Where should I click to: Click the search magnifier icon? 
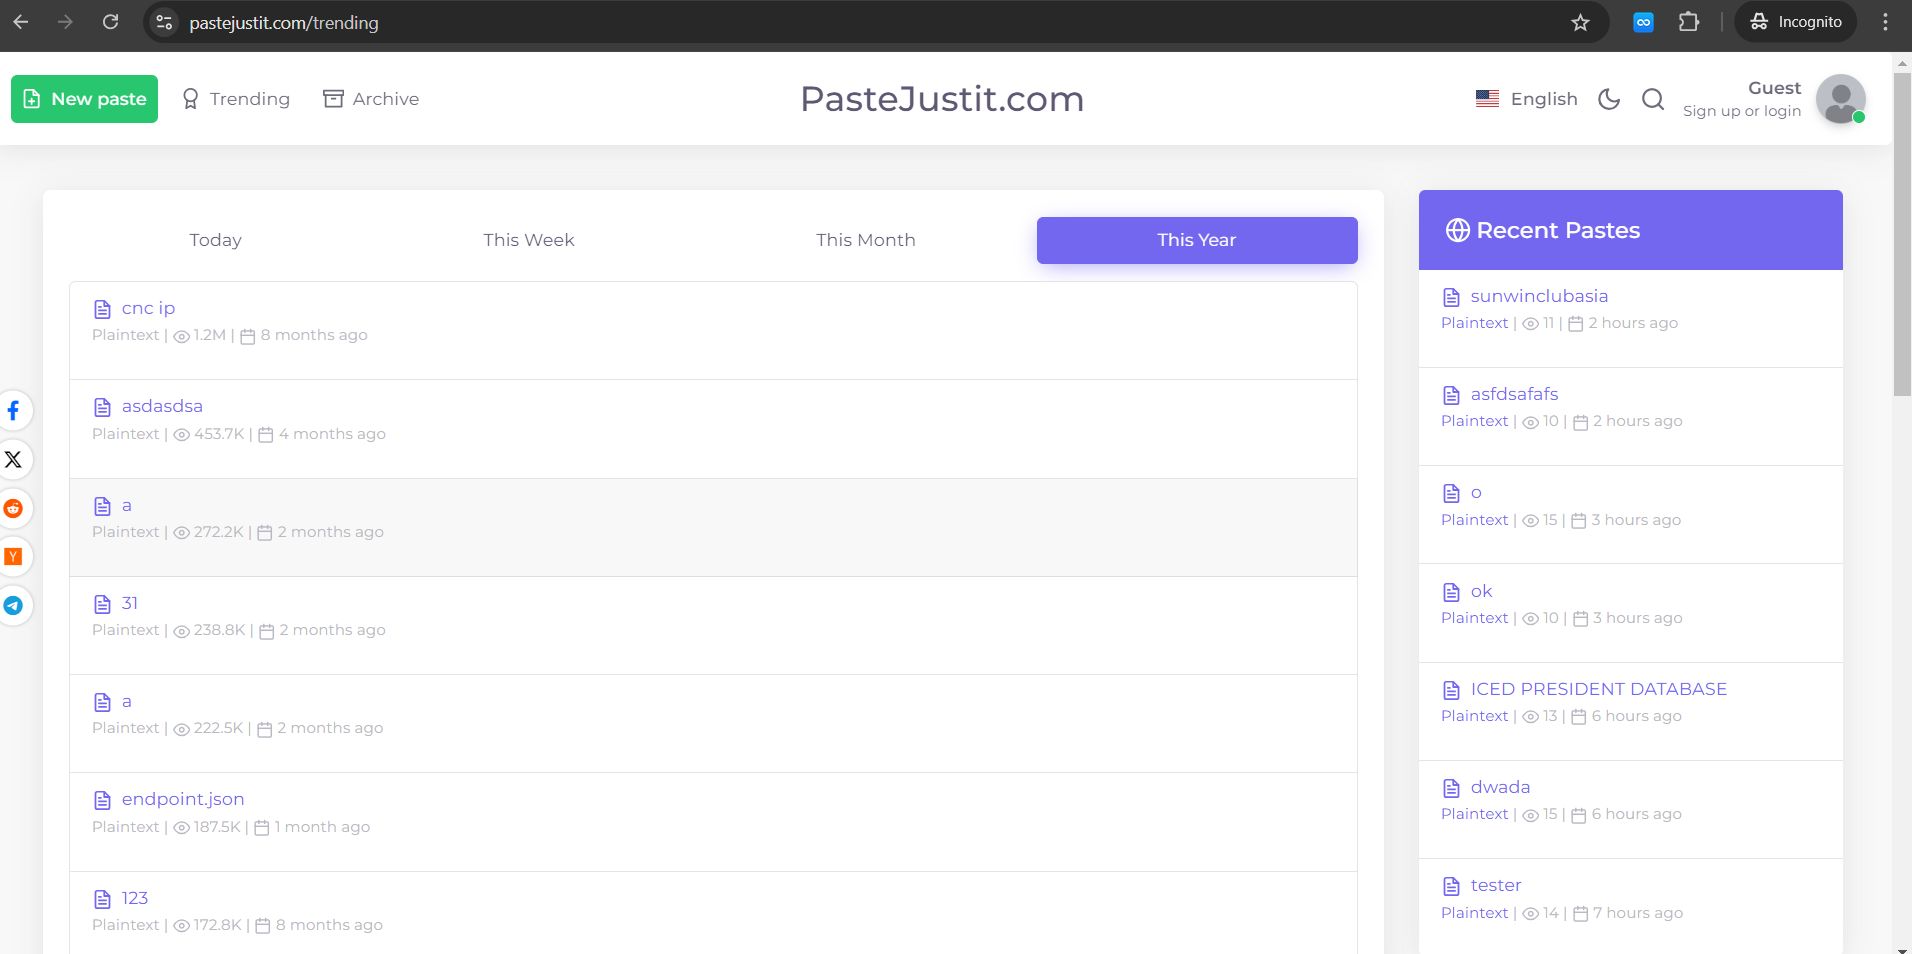[x=1652, y=99]
